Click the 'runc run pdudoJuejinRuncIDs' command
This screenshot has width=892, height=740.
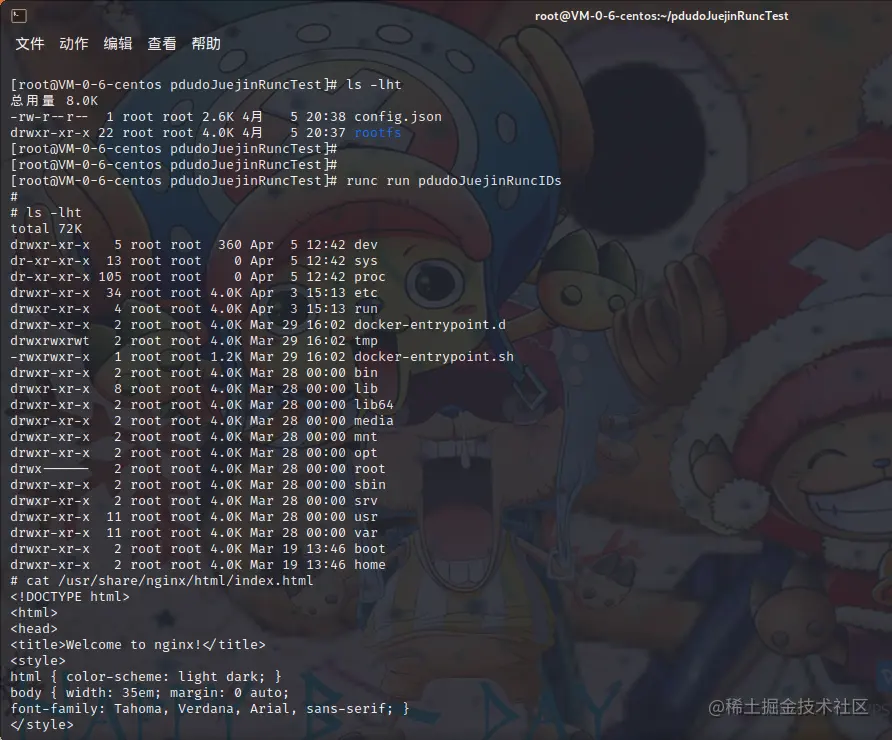pos(453,180)
